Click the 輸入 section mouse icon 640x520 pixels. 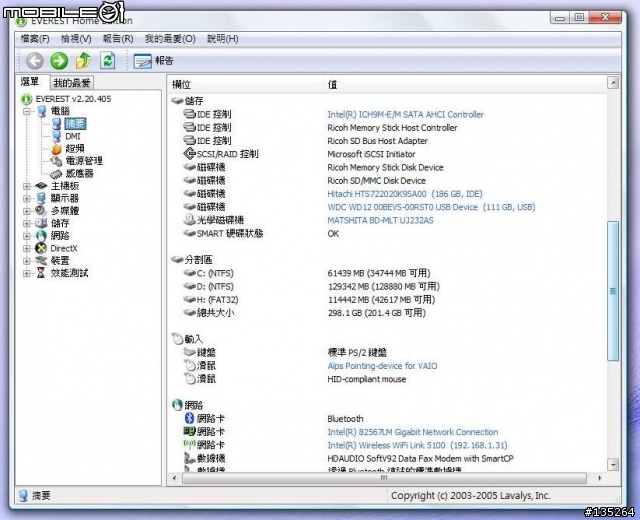pyautogui.click(x=177, y=338)
